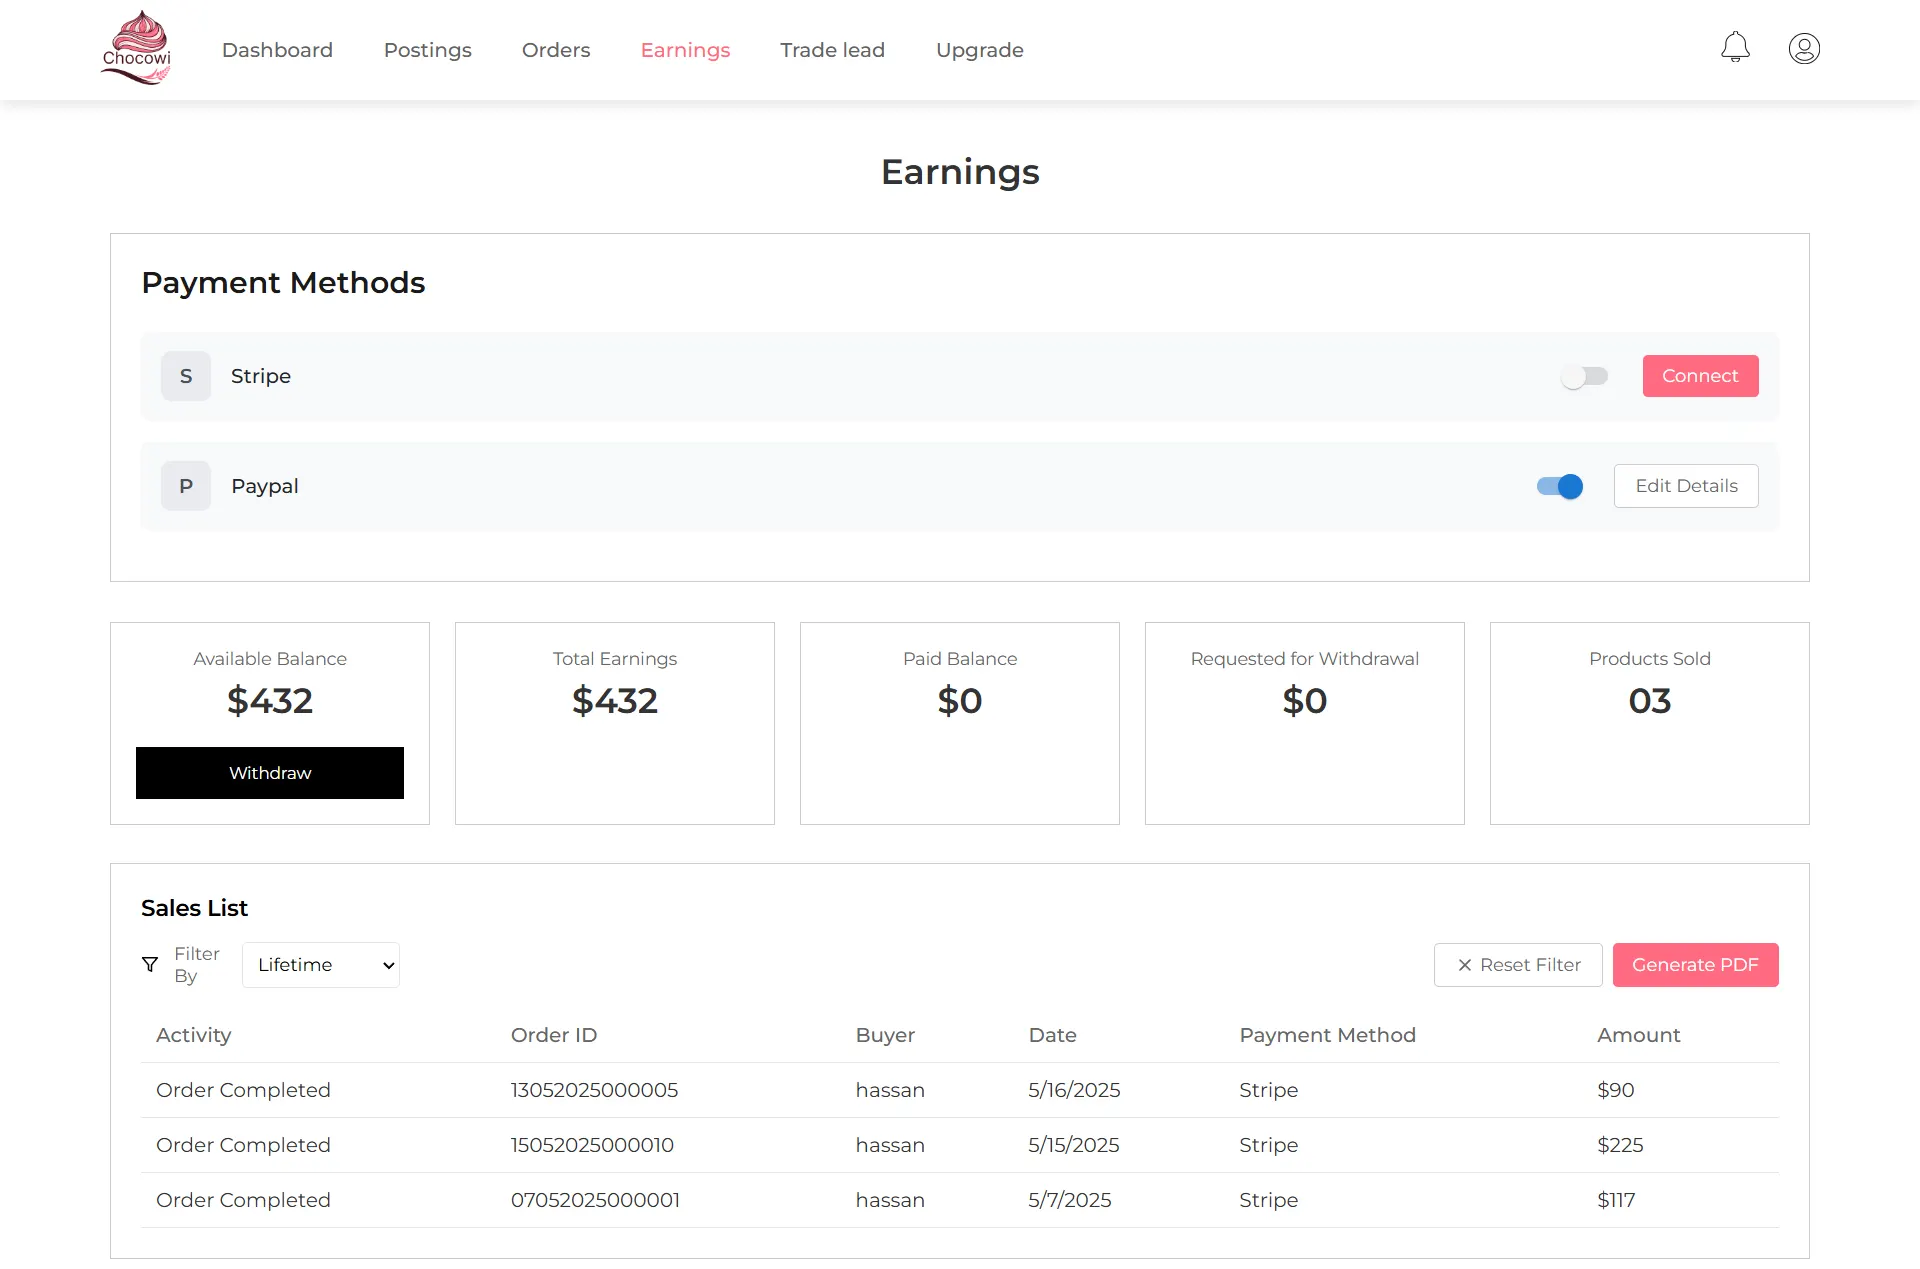
Task: Select the Earnings nav item
Action: pos(686,50)
